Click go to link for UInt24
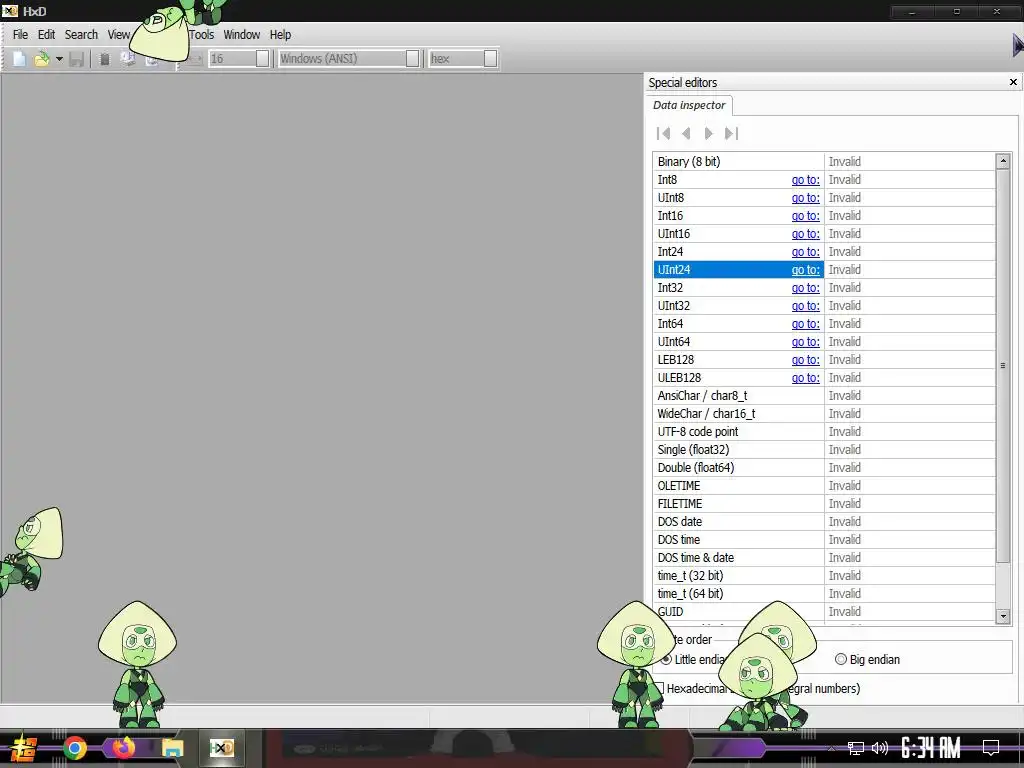This screenshot has width=1024, height=768. pyautogui.click(x=805, y=270)
